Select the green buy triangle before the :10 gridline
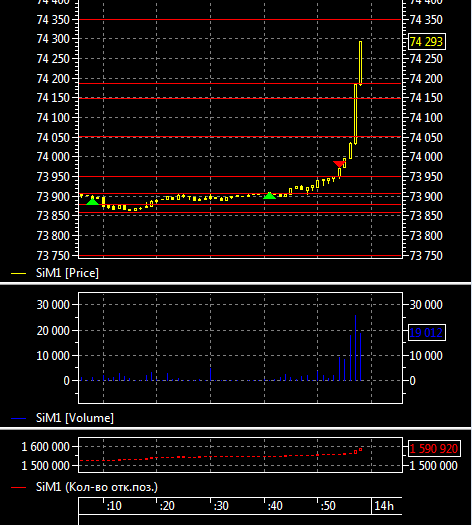The image size is (472, 525). coord(92,202)
